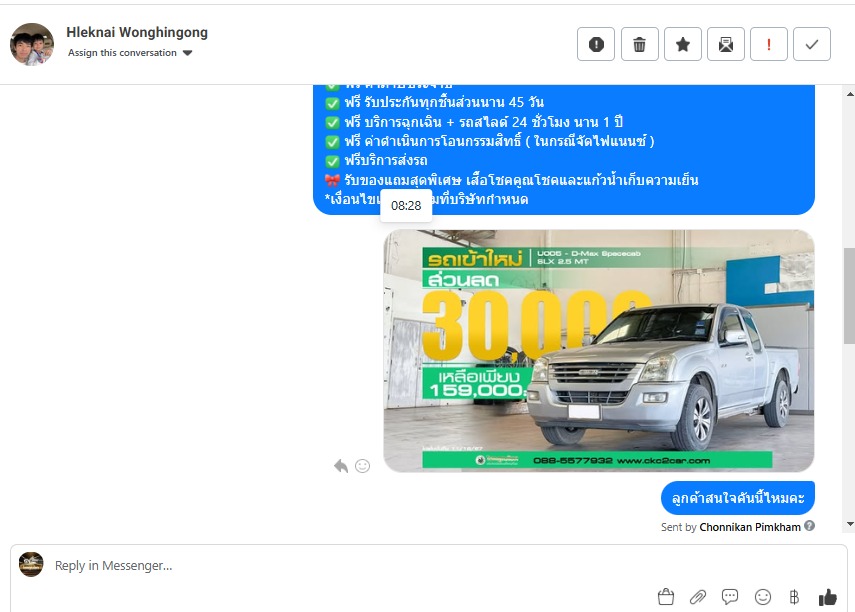The image size is (855, 612).
Task: Open emoji picker in reply bar
Action: (x=763, y=597)
